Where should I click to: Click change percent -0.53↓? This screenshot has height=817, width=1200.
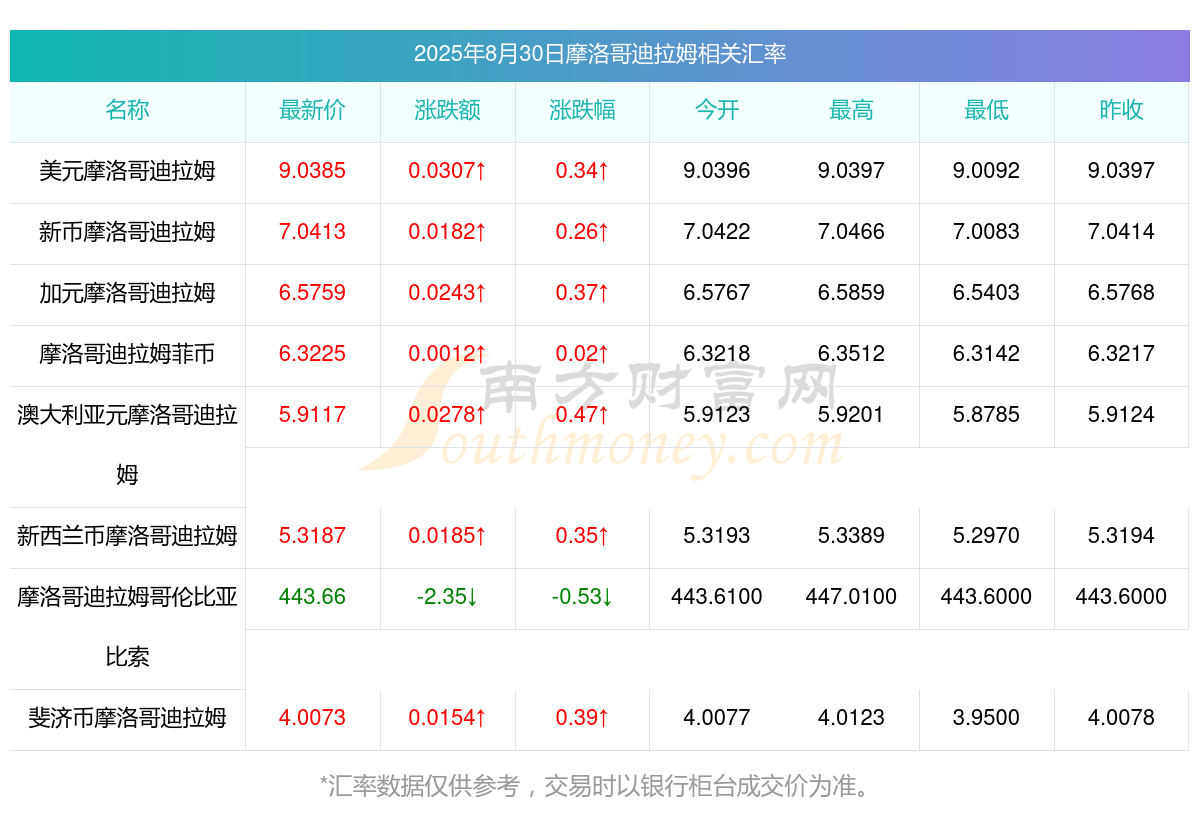coord(583,597)
